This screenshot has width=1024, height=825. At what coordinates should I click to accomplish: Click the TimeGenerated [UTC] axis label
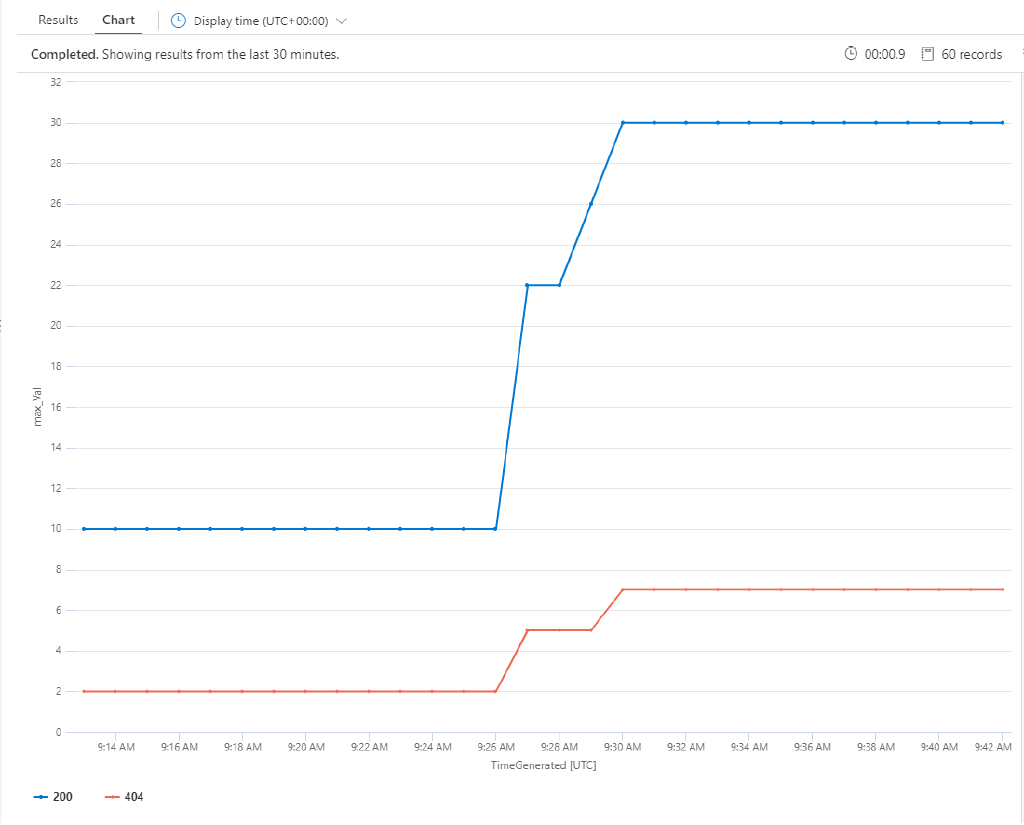pos(546,765)
